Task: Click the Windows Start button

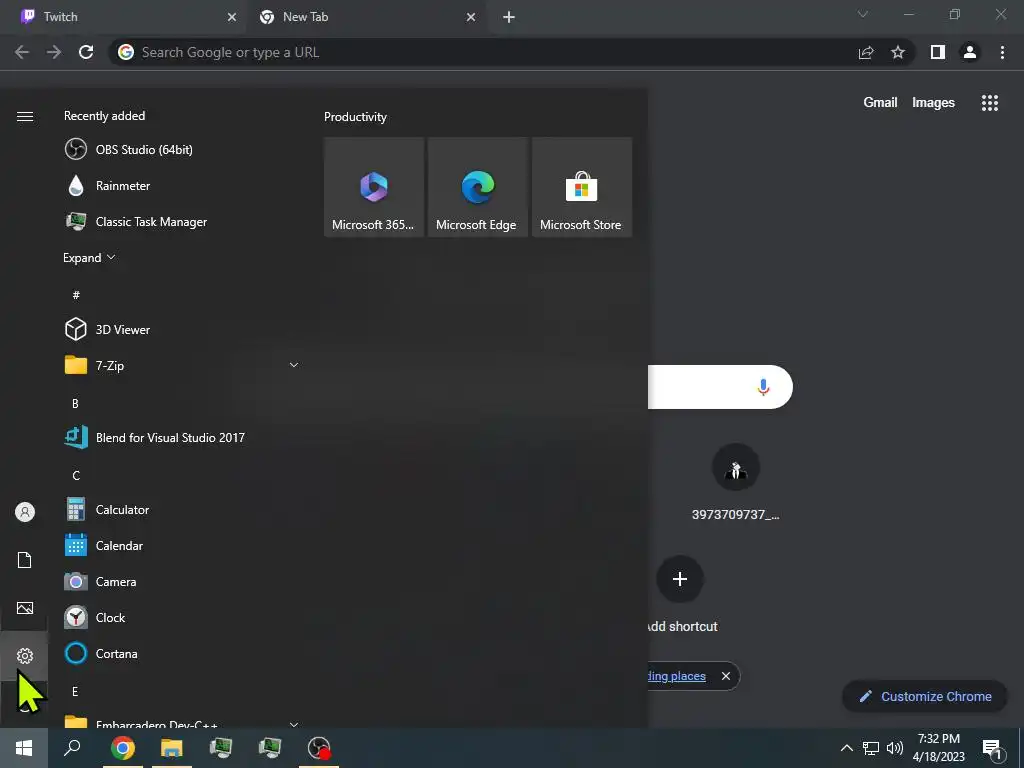Action: pos(24,748)
